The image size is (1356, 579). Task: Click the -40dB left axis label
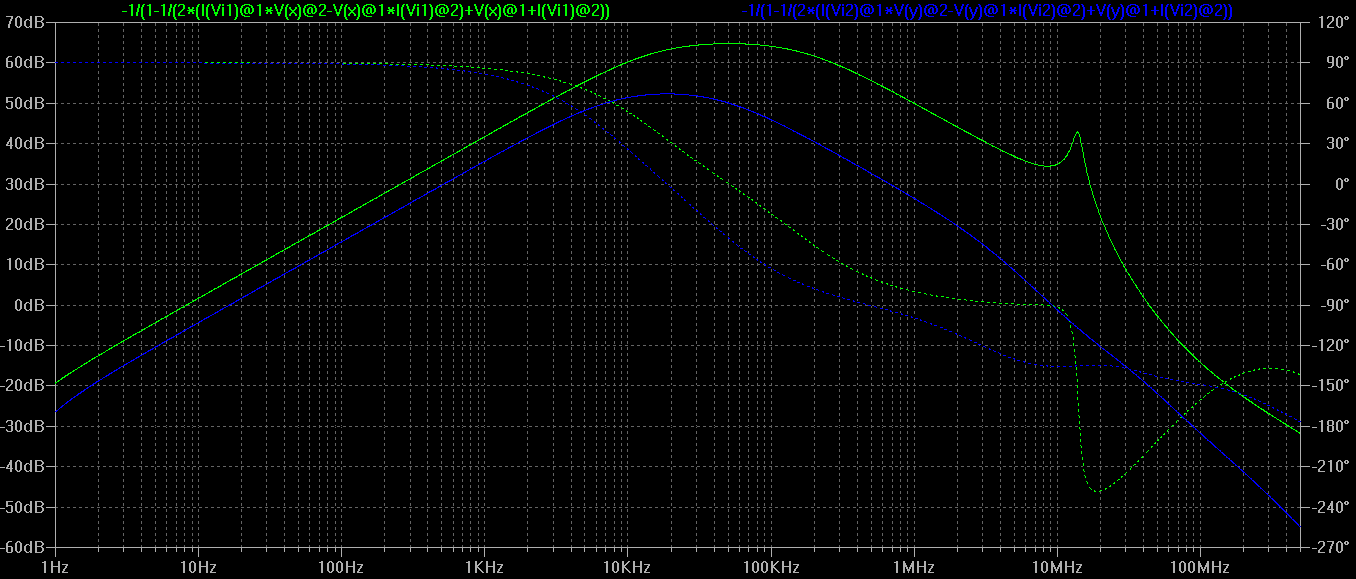click(x=23, y=467)
